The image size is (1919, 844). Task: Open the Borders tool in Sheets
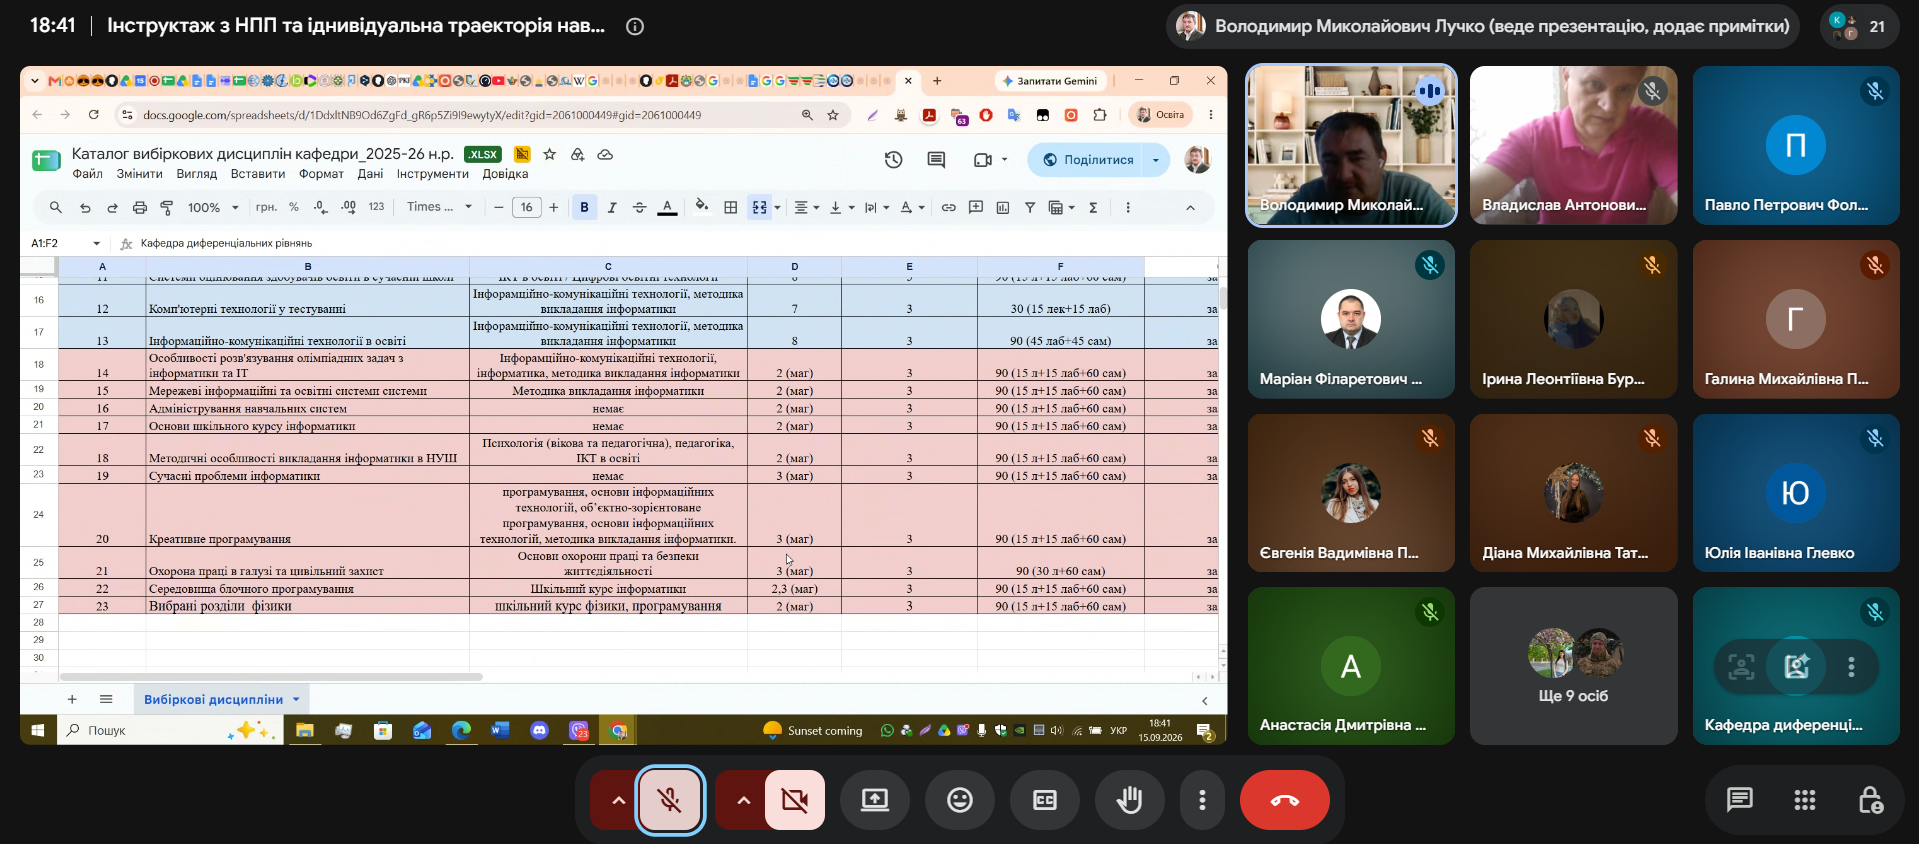(731, 208)
